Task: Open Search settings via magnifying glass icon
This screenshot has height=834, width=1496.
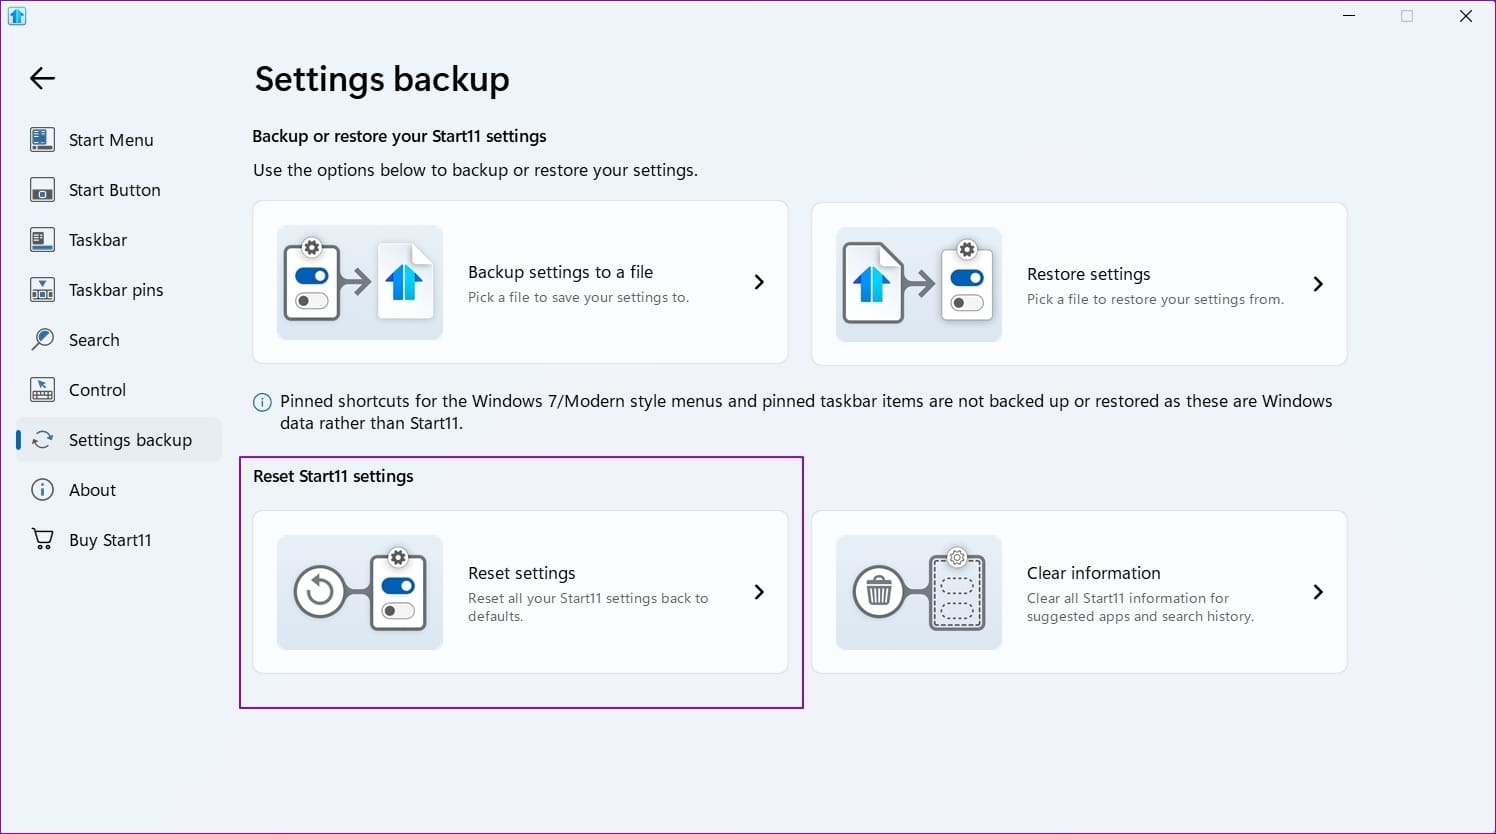Action: [42, 339]
